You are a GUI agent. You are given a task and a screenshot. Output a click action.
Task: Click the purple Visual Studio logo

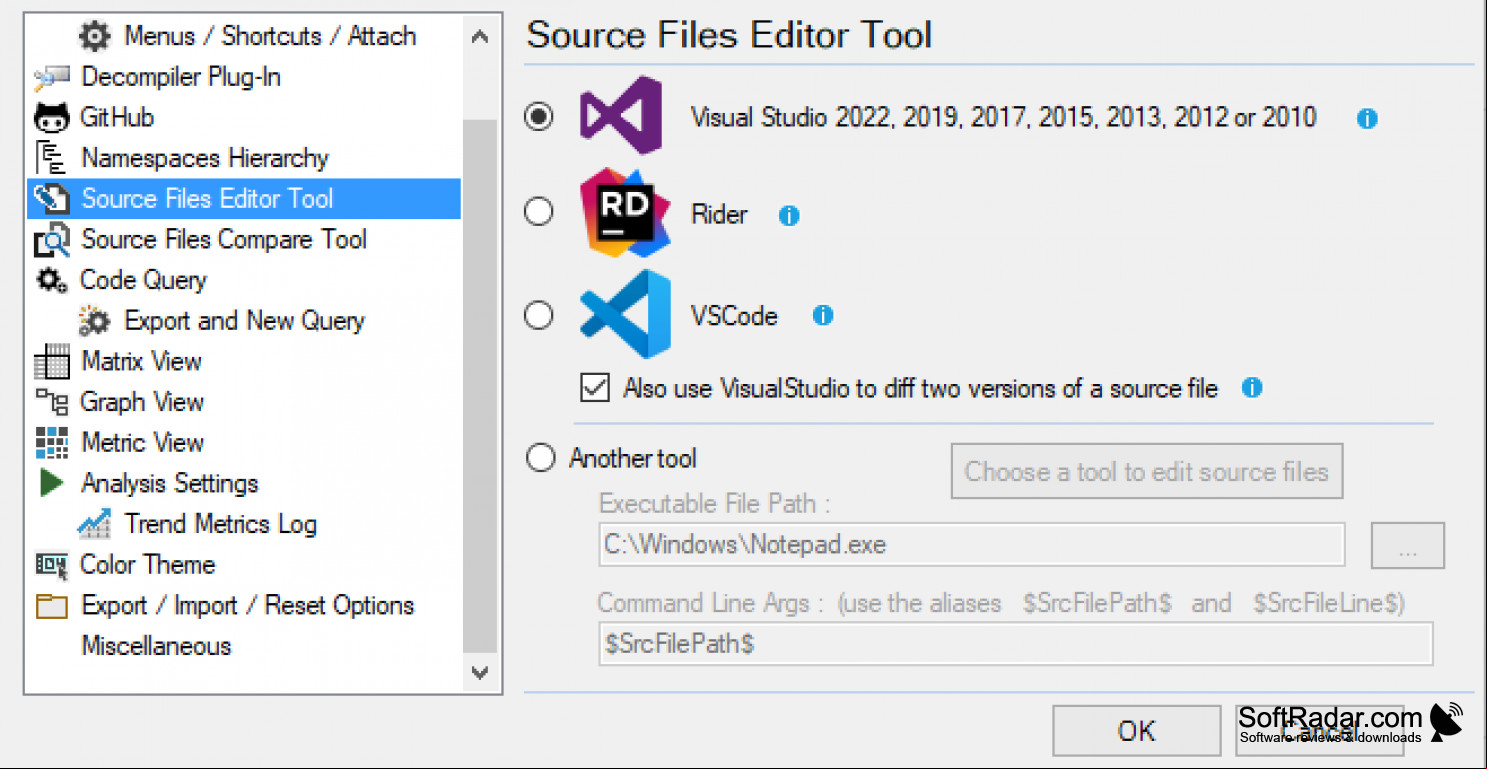[x=621, y=115]
